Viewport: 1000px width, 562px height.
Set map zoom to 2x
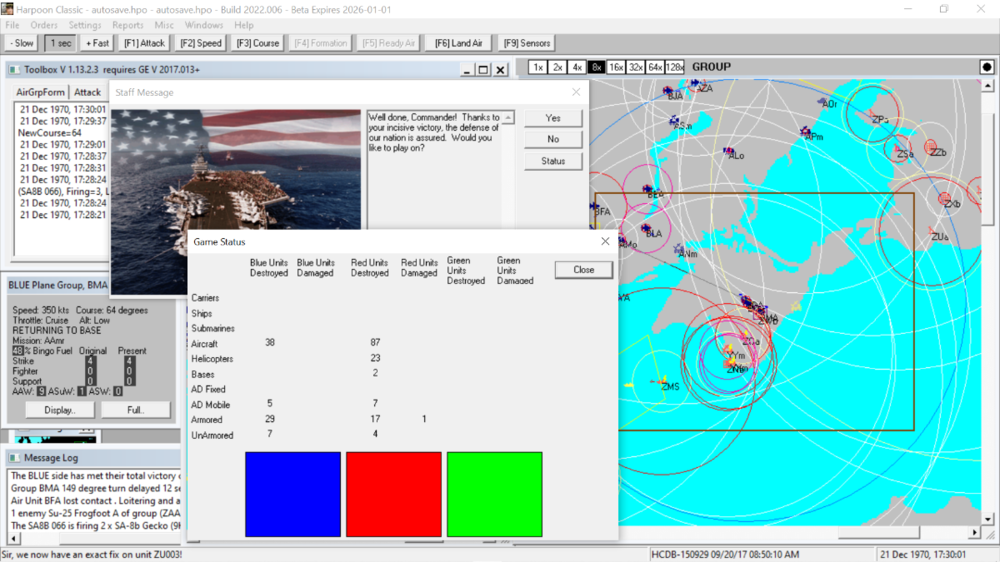pyautogui.click(x=557, y=67)
